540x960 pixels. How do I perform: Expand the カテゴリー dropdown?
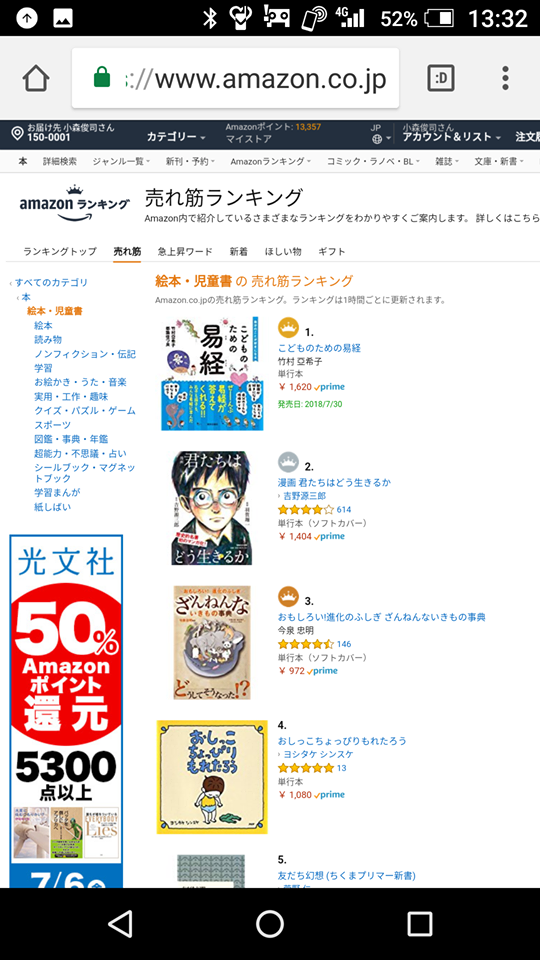[176, 137]
